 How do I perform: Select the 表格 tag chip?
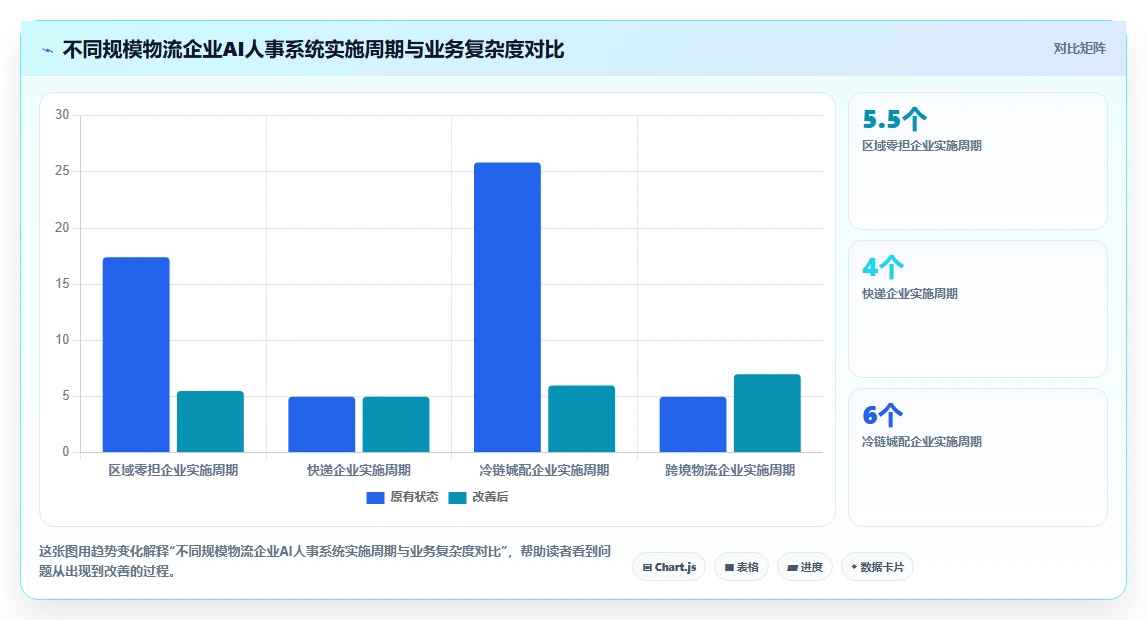741,567
